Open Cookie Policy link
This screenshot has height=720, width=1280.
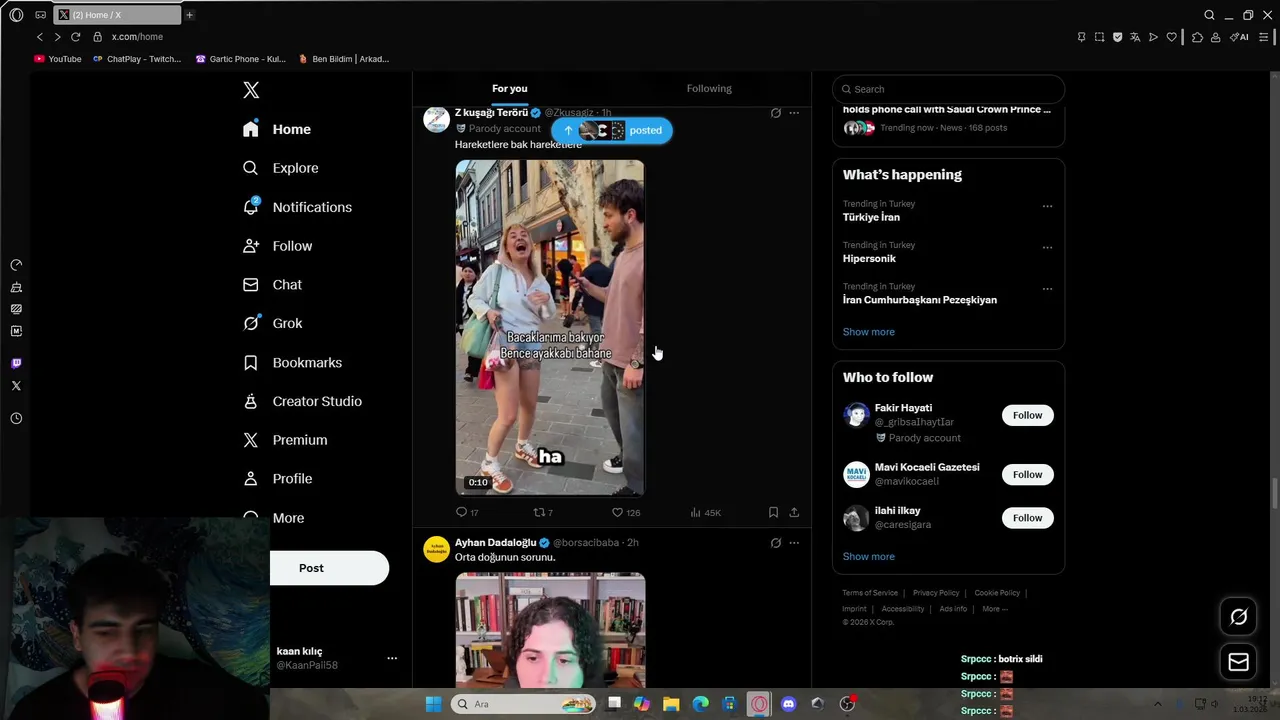point(997,593)
